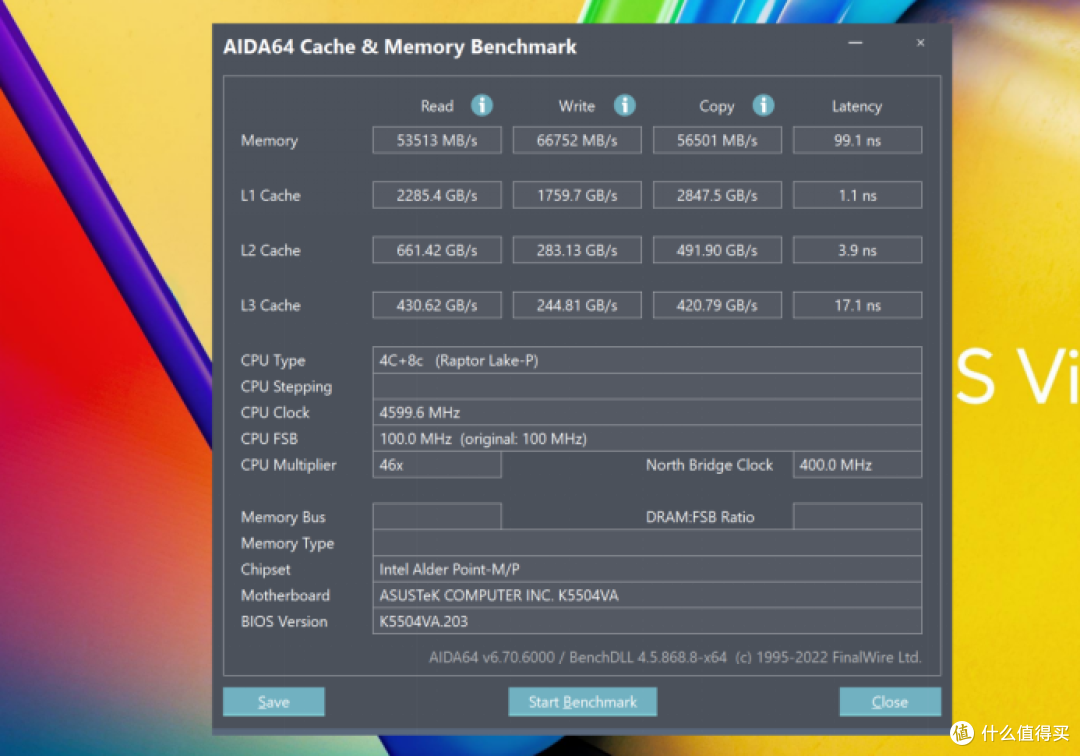Click the empty DRAM:FSB Ratio field
Image resolution: width=1080 pixels, height=756 pixels.
click(858, 516)
